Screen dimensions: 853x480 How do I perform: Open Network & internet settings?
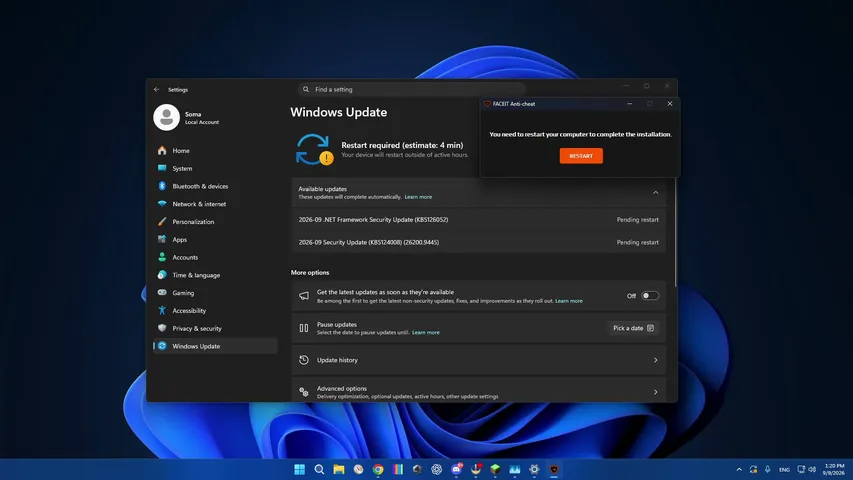coord(215,204)
